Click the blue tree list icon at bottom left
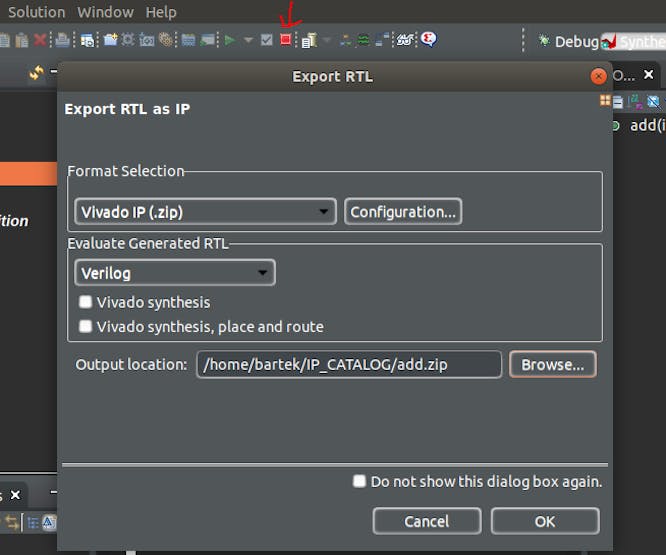The height and width of the screenshot is (555, 666). click(x=33, y=523)
